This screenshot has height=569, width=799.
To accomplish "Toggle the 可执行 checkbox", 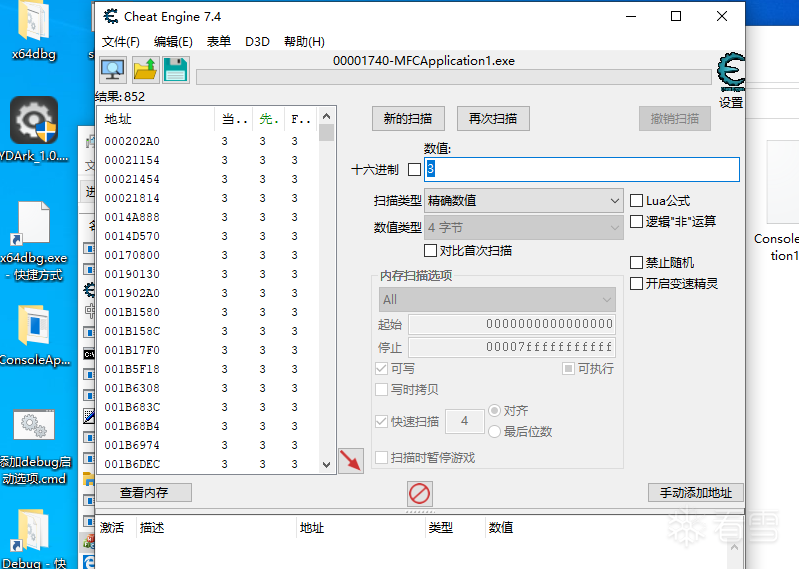I will (x=568, y=368).
